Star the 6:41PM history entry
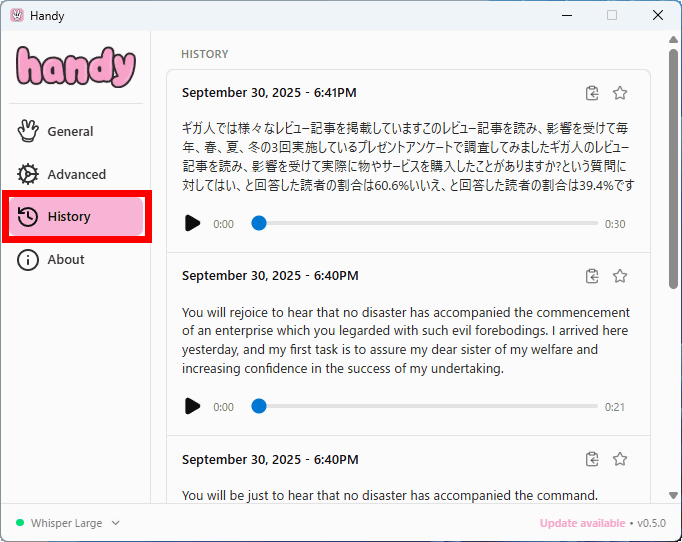 coord(620,93)
